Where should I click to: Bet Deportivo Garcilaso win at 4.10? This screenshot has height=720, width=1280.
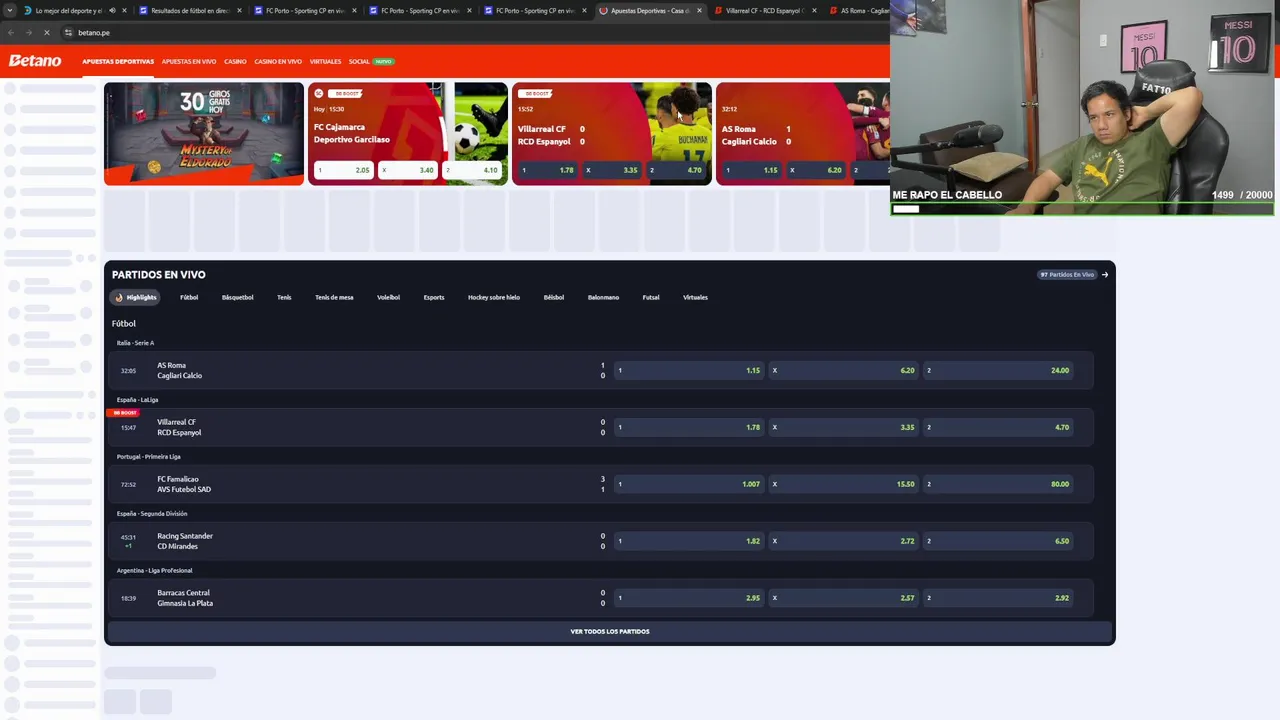point(472,170)
